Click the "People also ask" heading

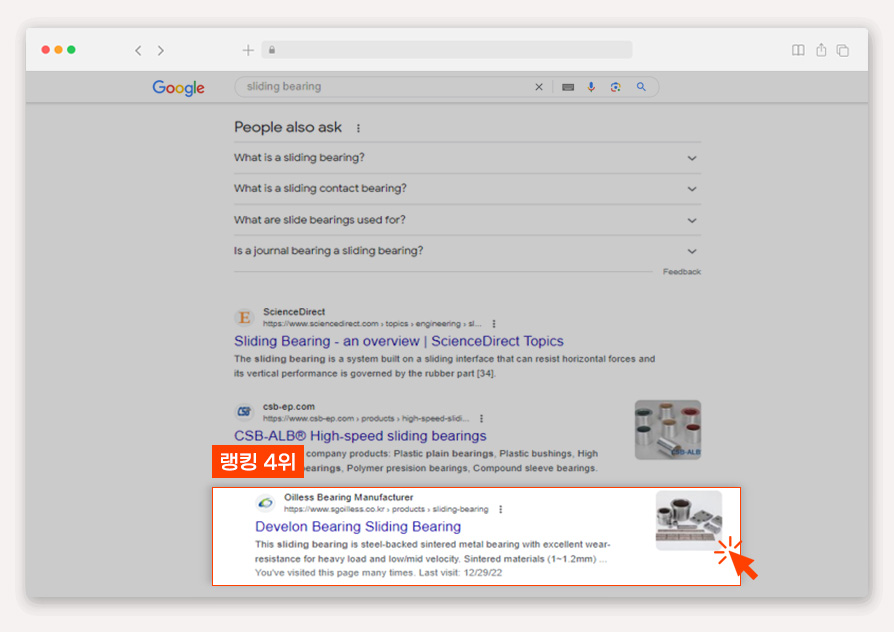pos(288,127)
